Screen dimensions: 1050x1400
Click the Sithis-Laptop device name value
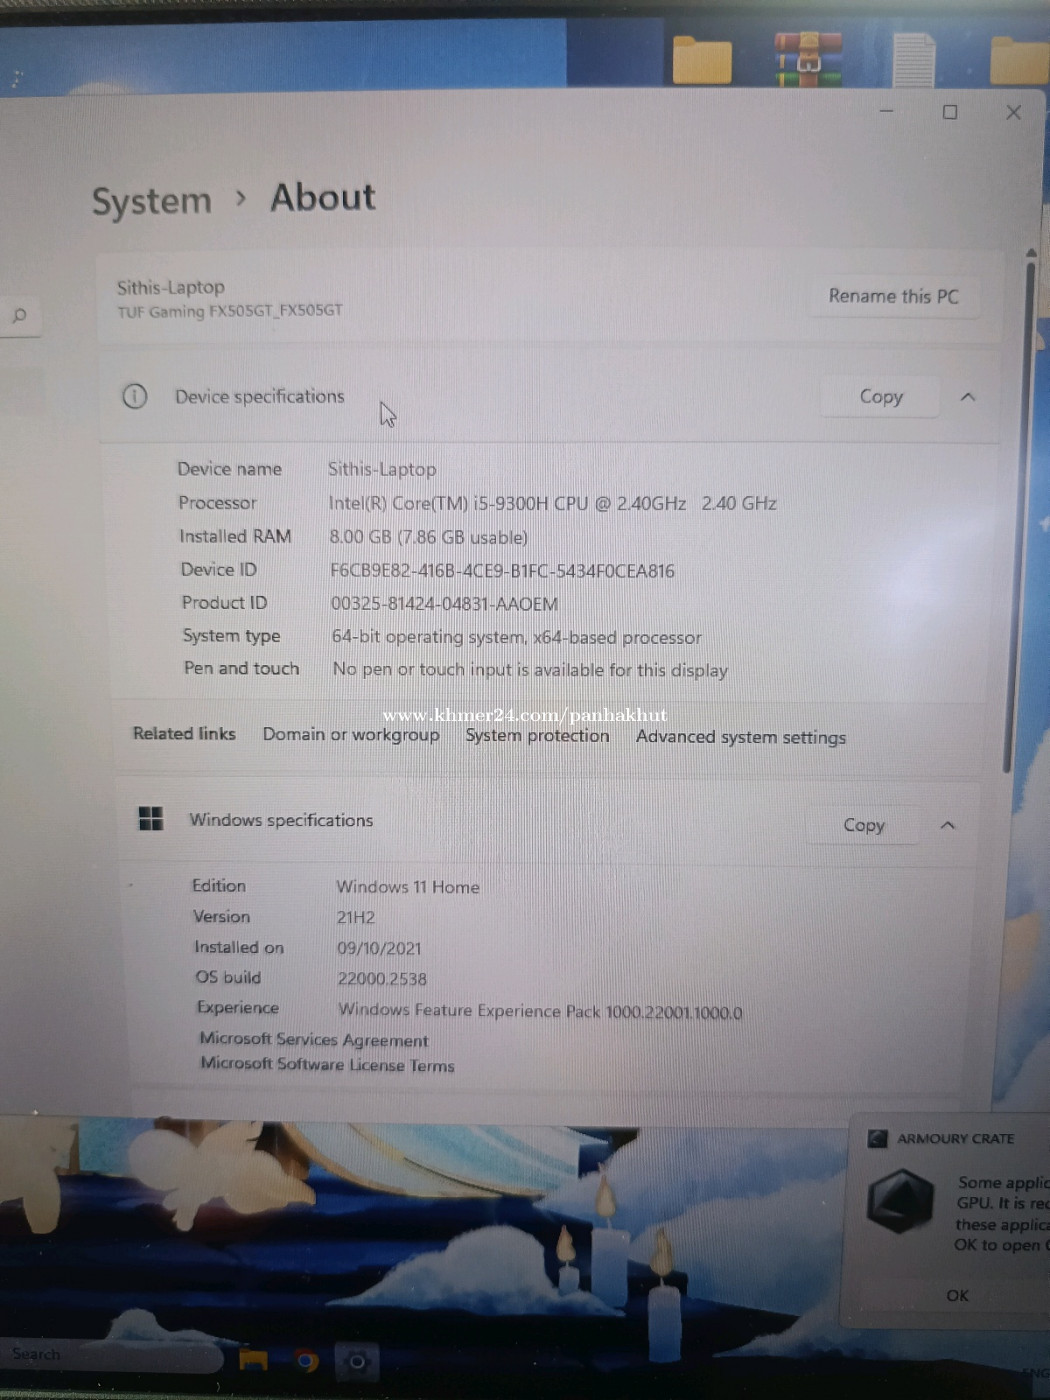382,469
